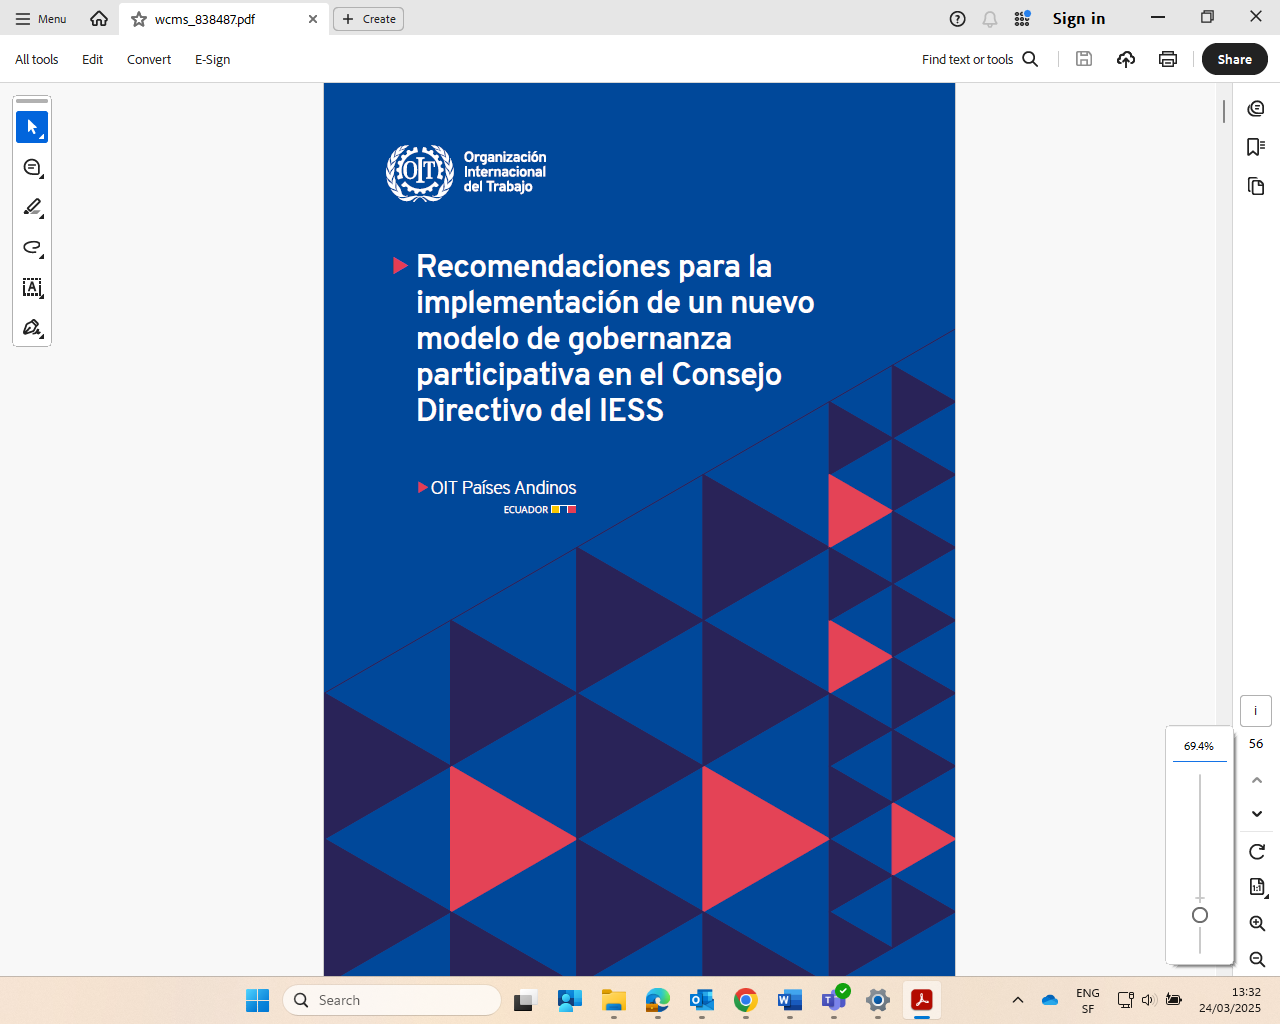Open Google Chrome from taskbar
Screen dimensions: 1280x1024
745,1000
